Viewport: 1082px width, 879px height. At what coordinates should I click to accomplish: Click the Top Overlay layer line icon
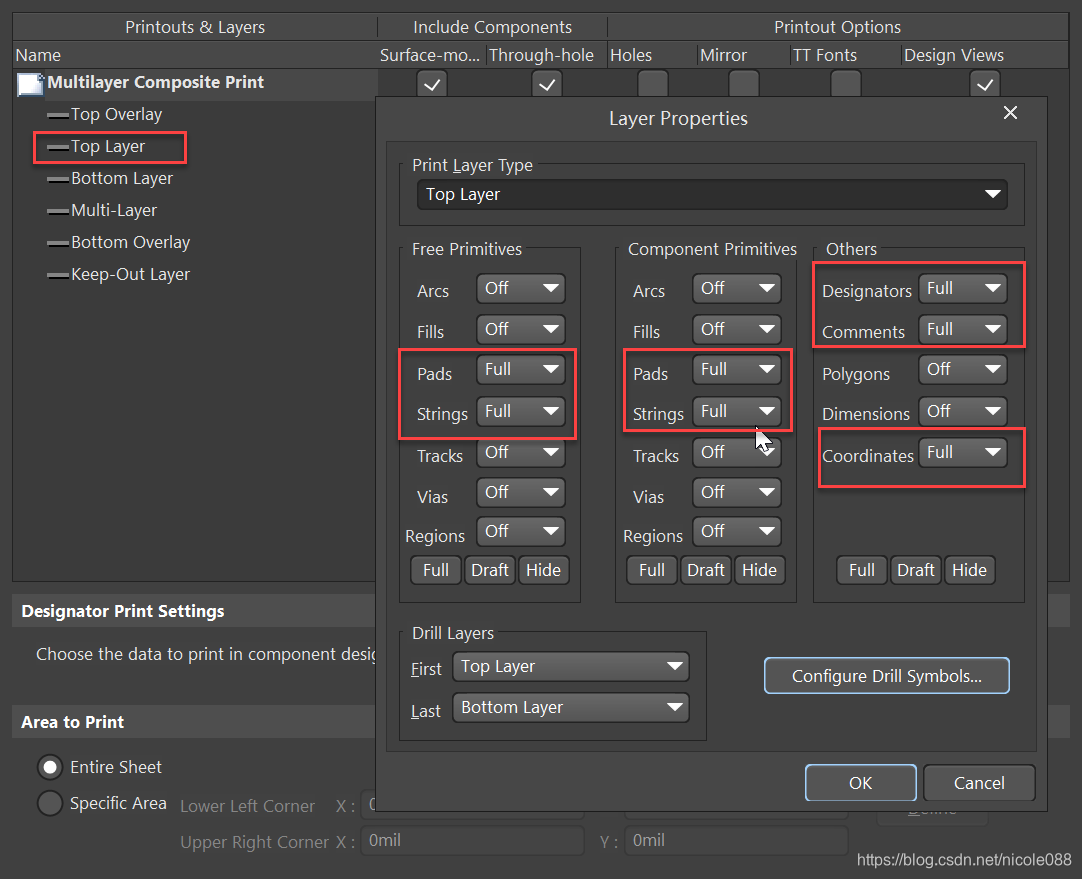coord(58,116)
